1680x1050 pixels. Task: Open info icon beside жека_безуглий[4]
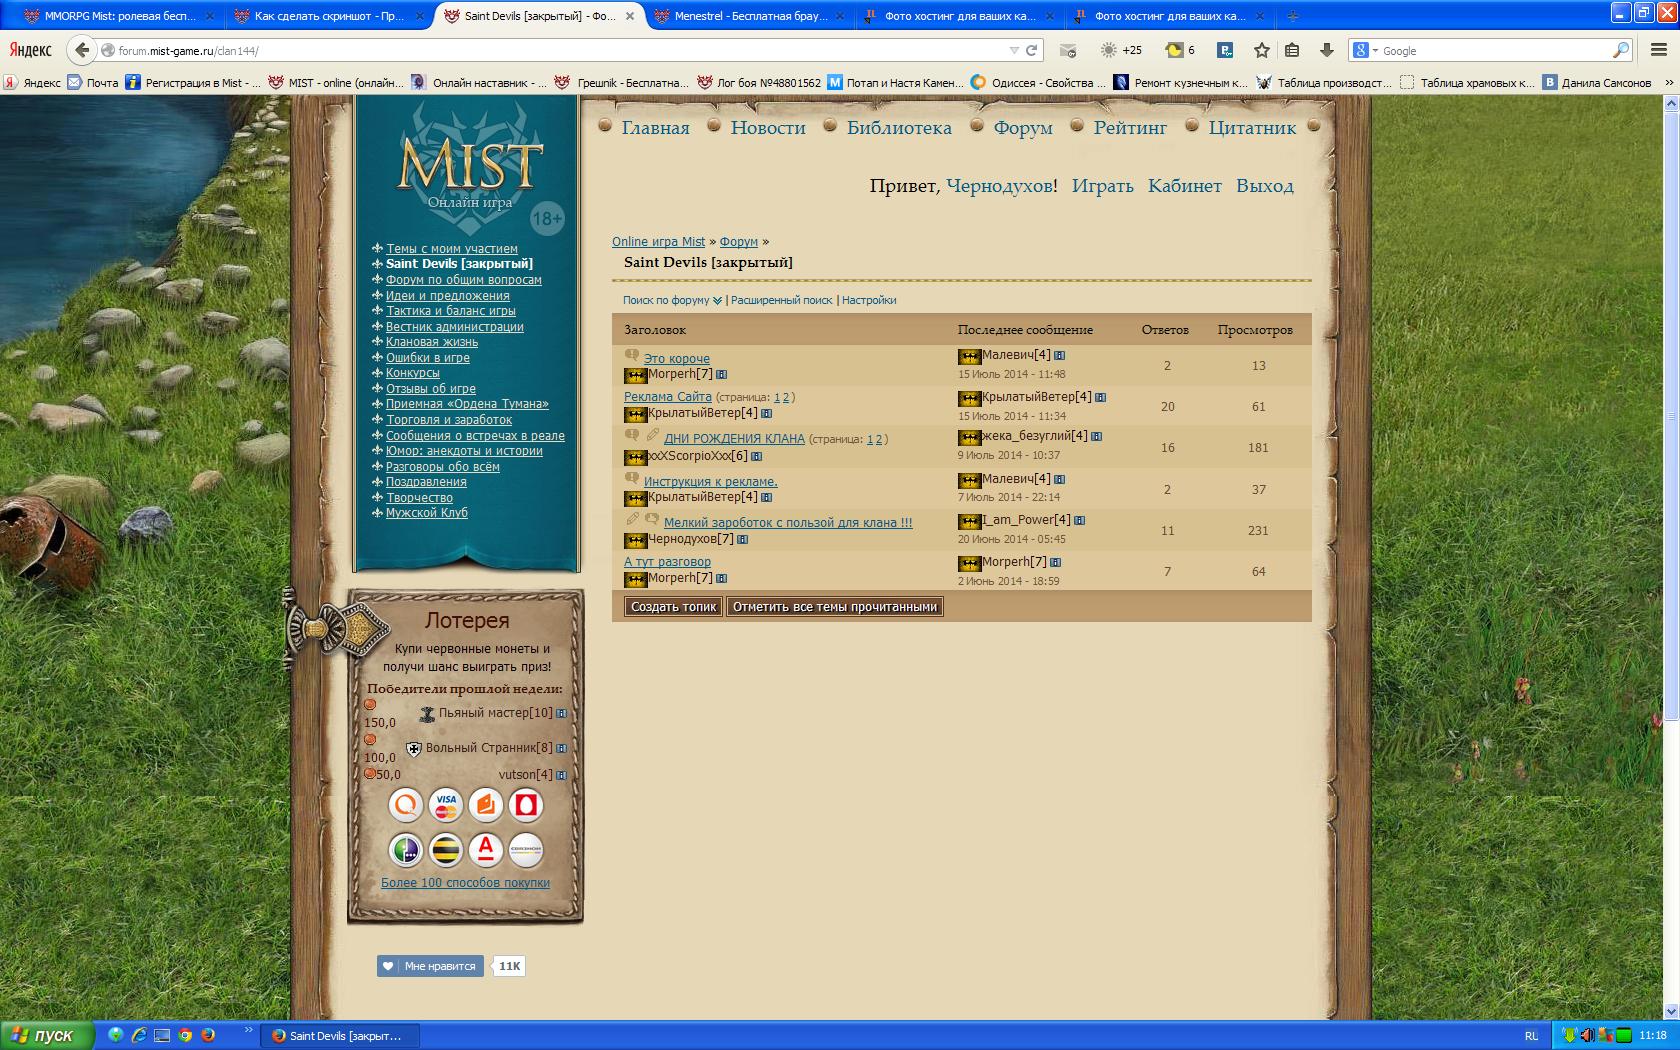pyautogui.click(x=1096, y=436)
